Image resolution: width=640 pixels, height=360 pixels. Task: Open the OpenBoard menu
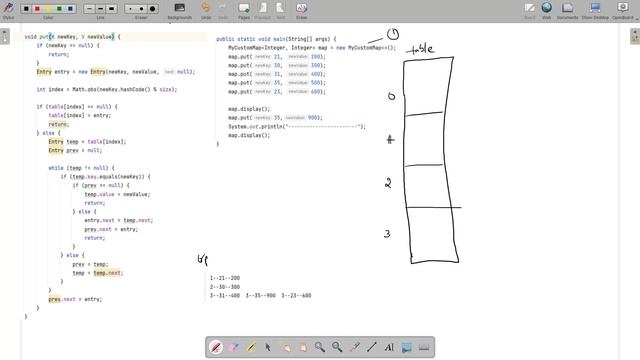pos(623,10)
